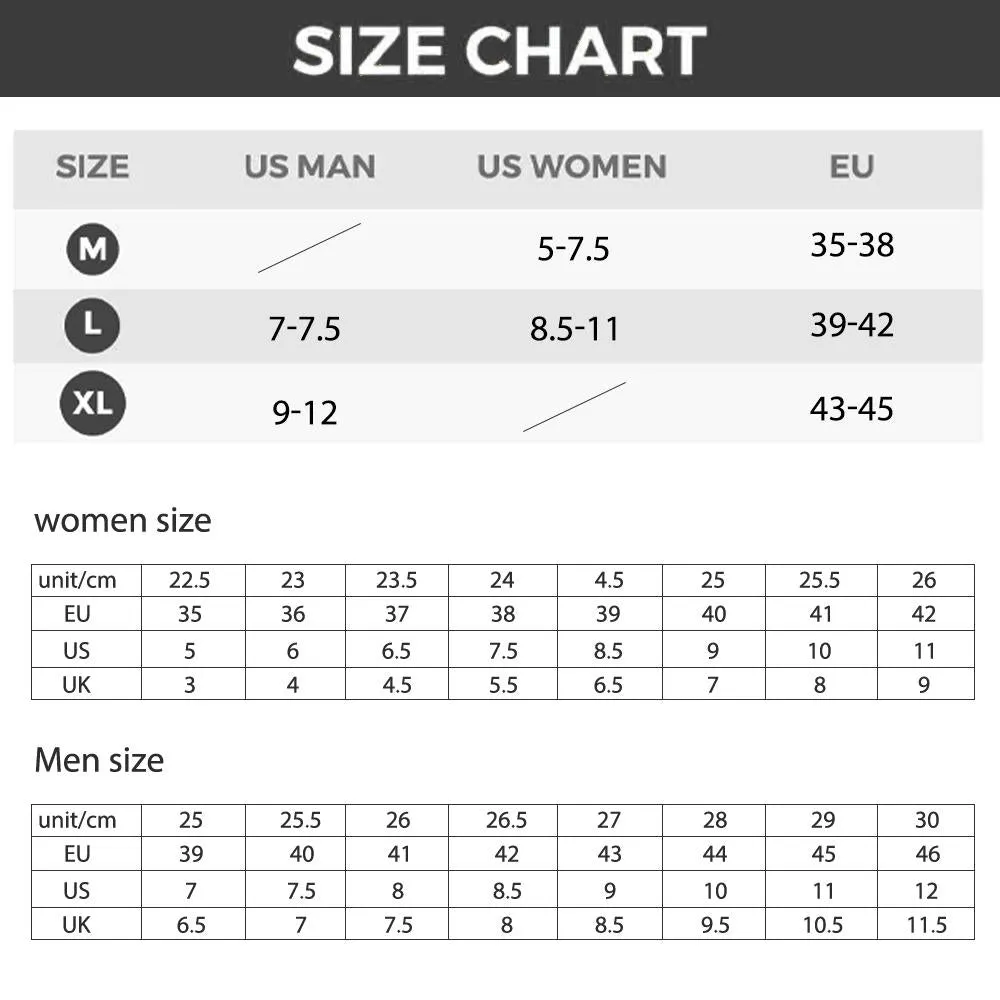The image size is (1000, 1000).
Task: Select the US MAN column header
Action: click(310, 166)
